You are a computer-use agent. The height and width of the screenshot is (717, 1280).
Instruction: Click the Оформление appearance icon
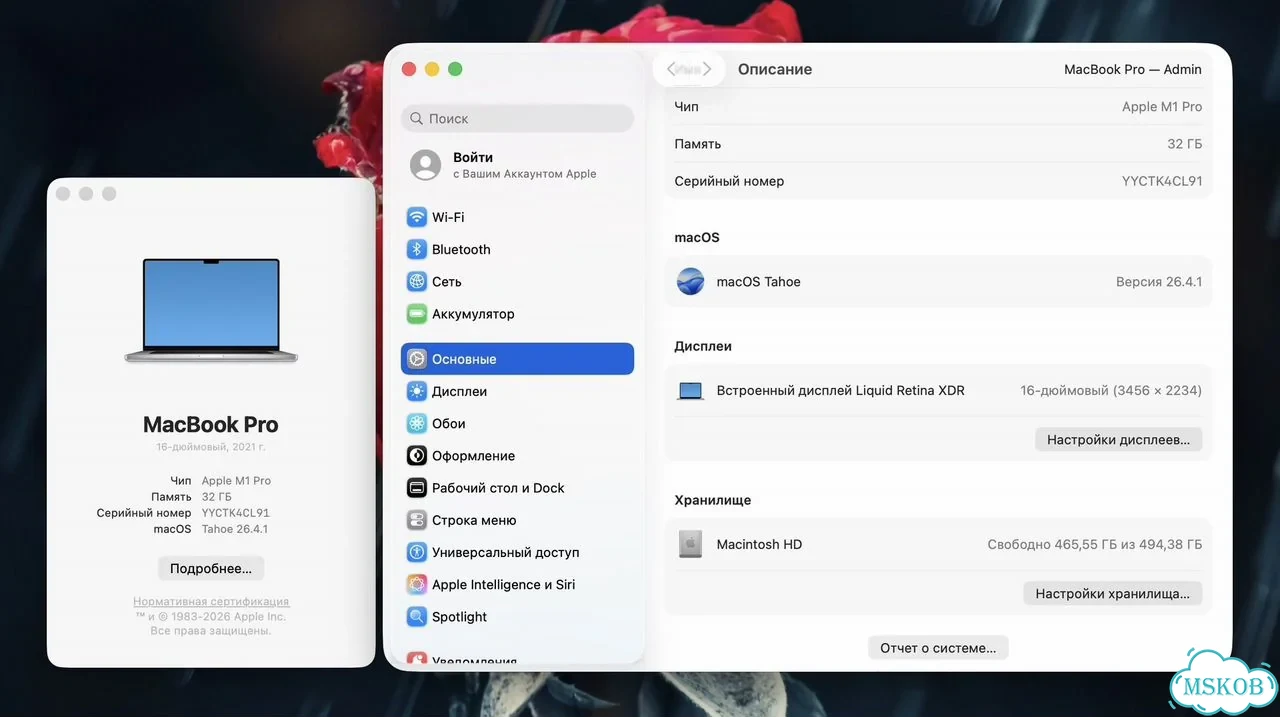click(x=417, y=456)
